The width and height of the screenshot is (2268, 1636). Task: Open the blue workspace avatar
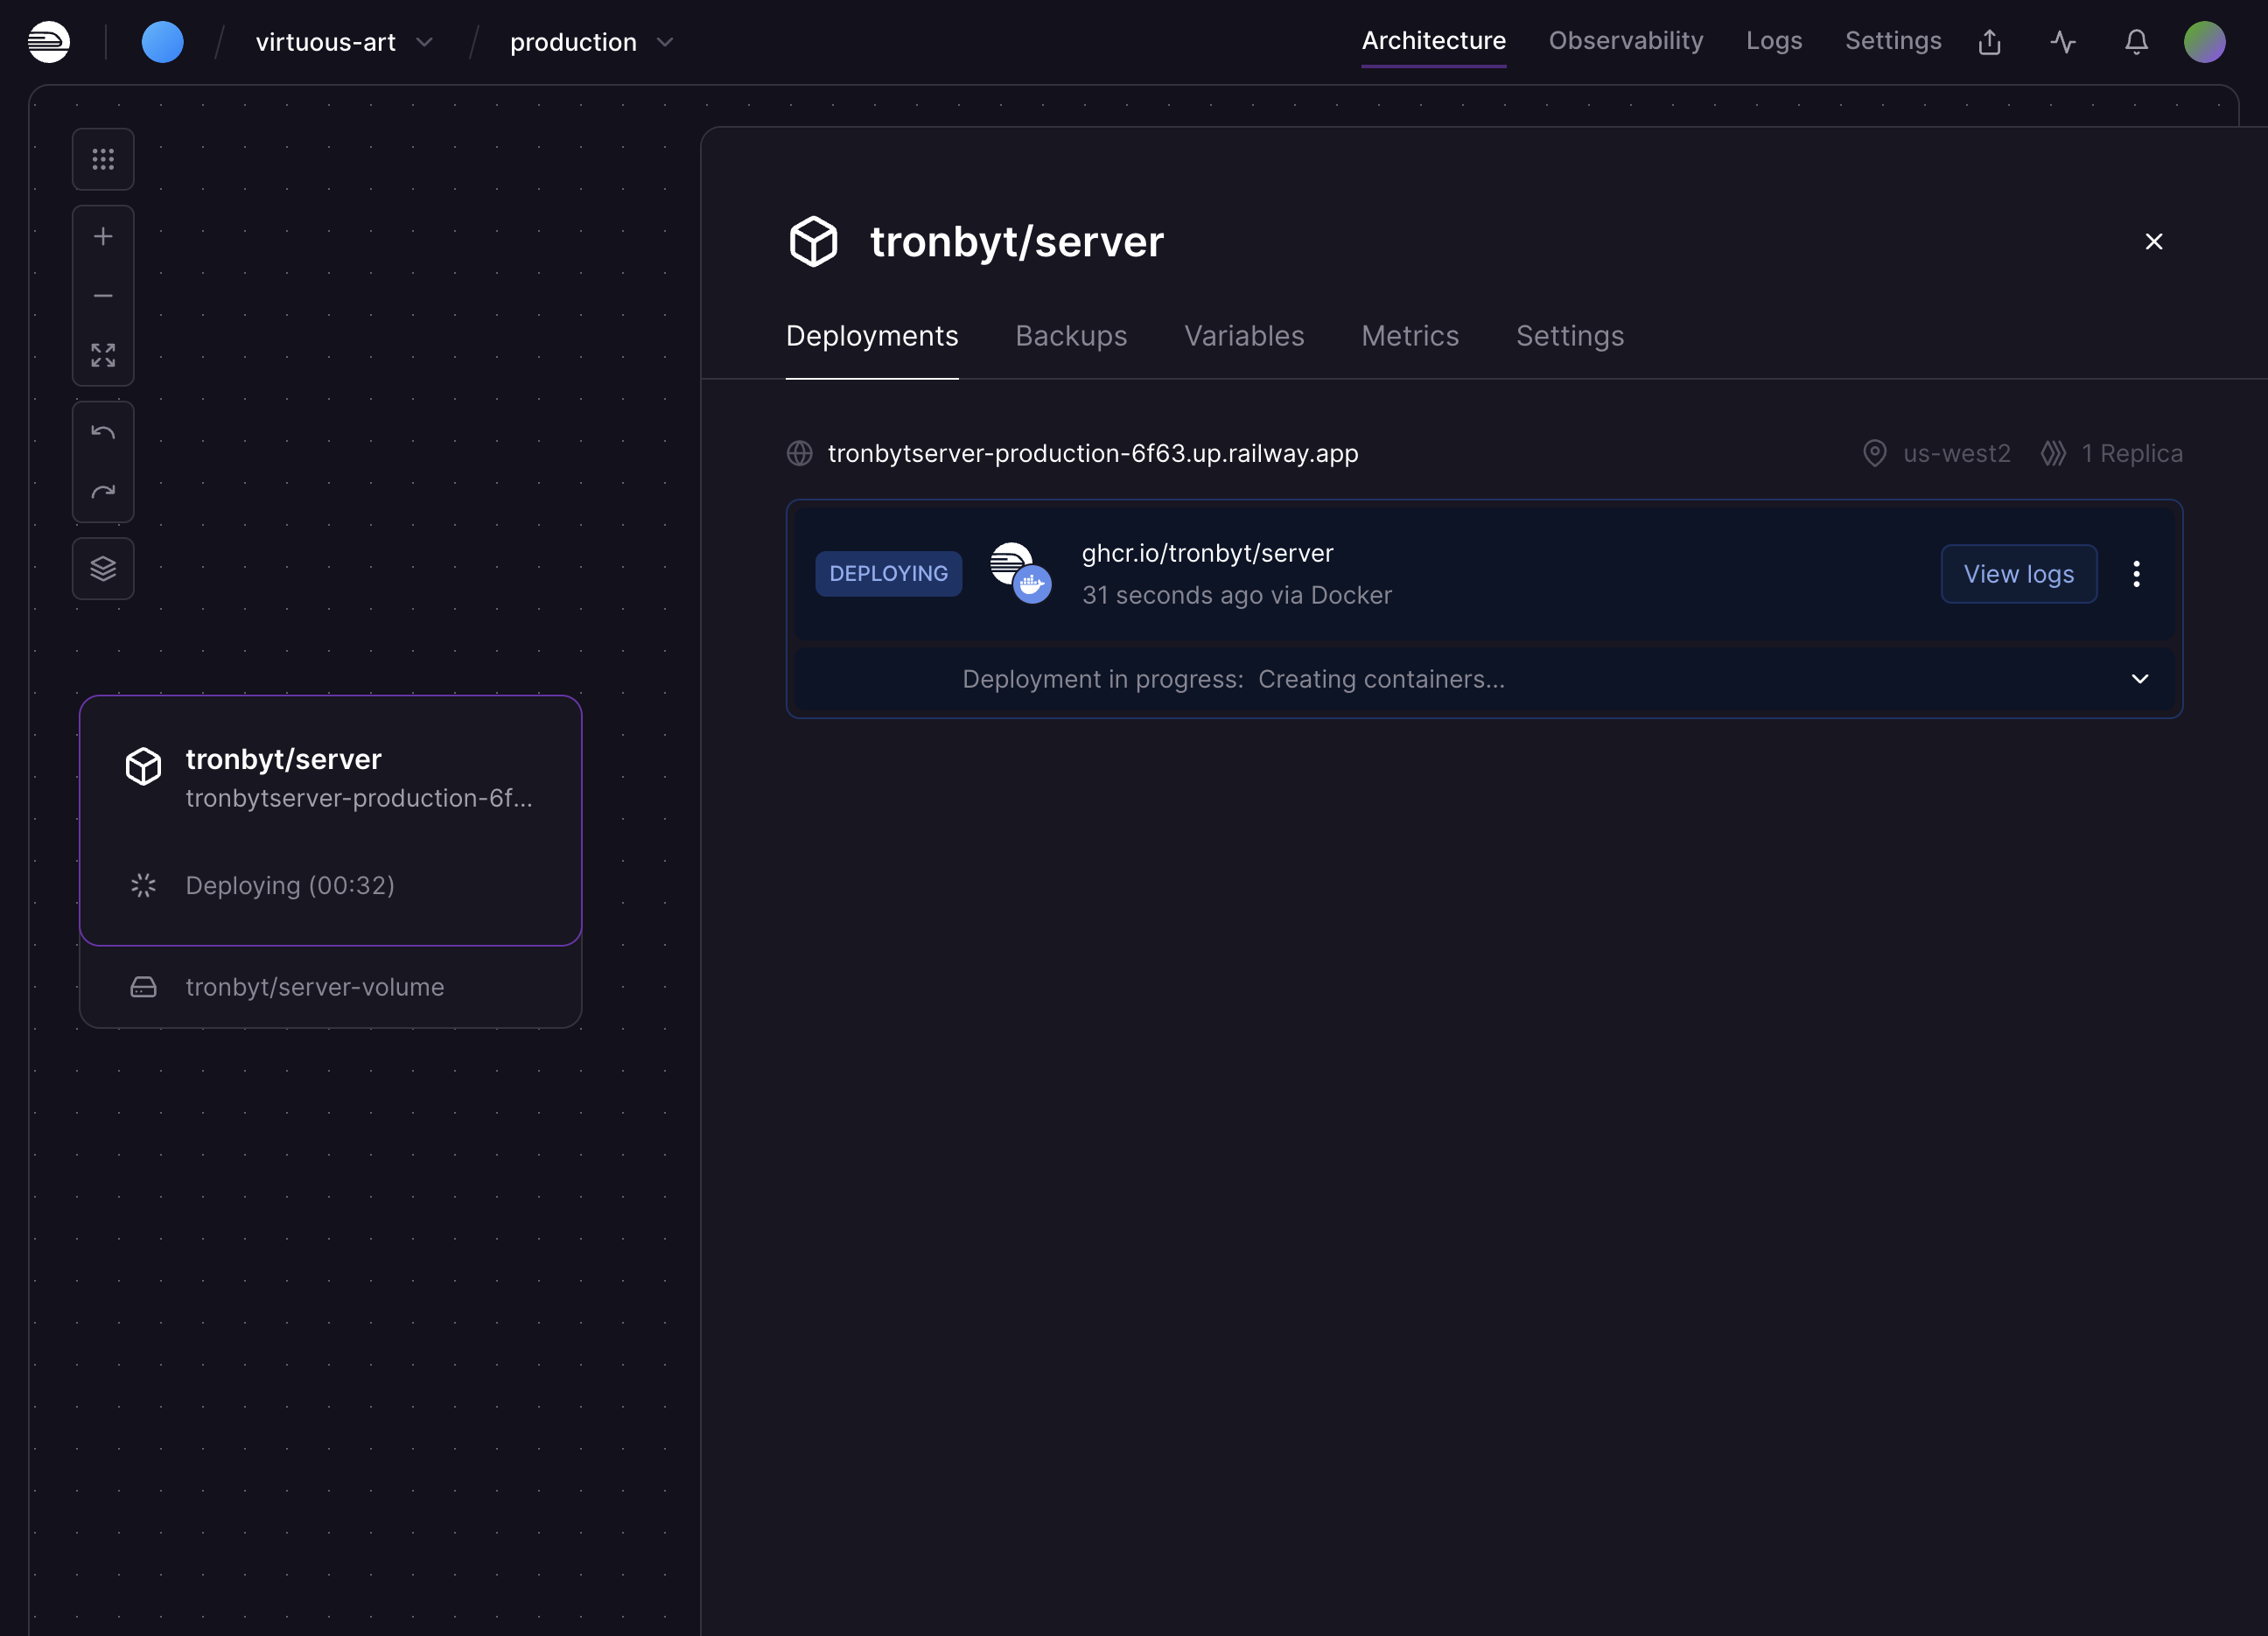(163, 42)
